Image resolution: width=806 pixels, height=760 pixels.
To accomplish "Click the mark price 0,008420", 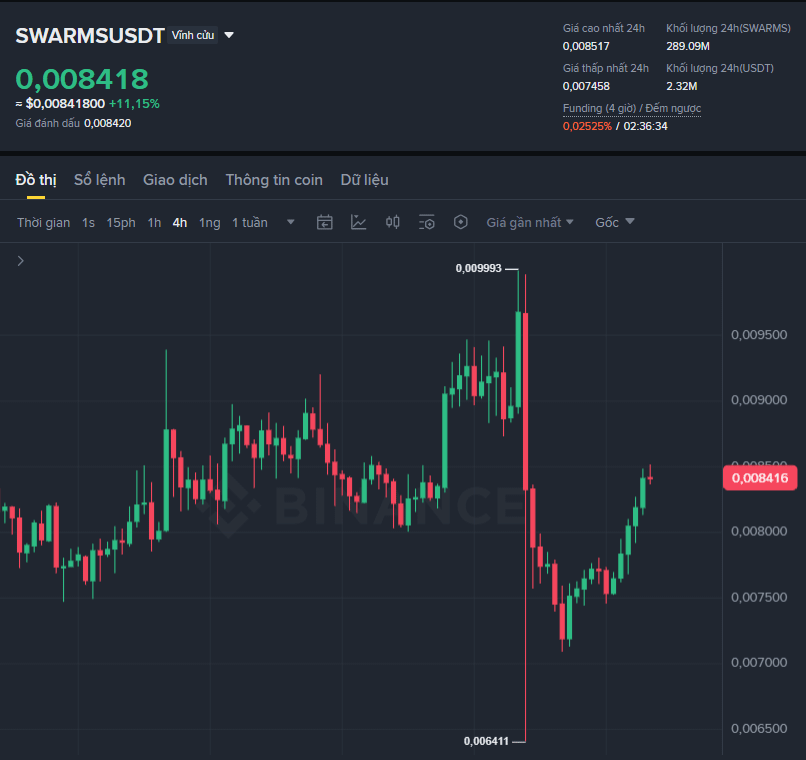I will coord(107,123).
